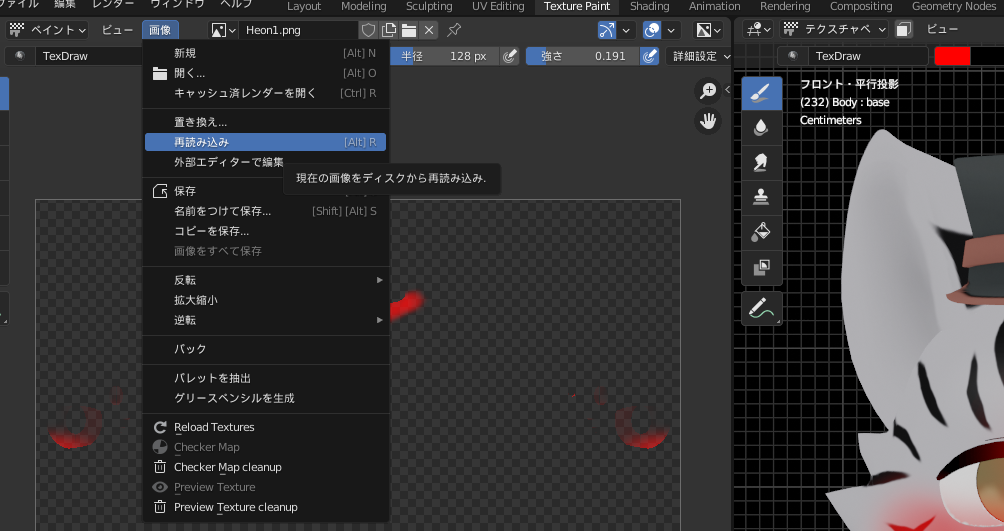
Task: Choose 新規 from the image menu
Action: [266, 53]
